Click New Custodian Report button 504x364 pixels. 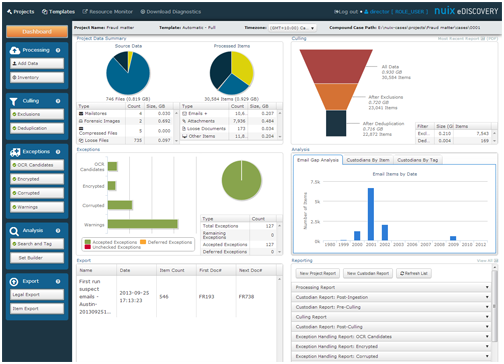coord(368,274)
